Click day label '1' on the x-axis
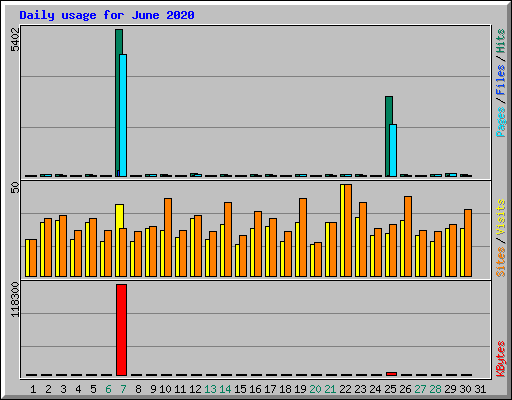512x400 pixels. pyautogui.click(x=33, y=389)
